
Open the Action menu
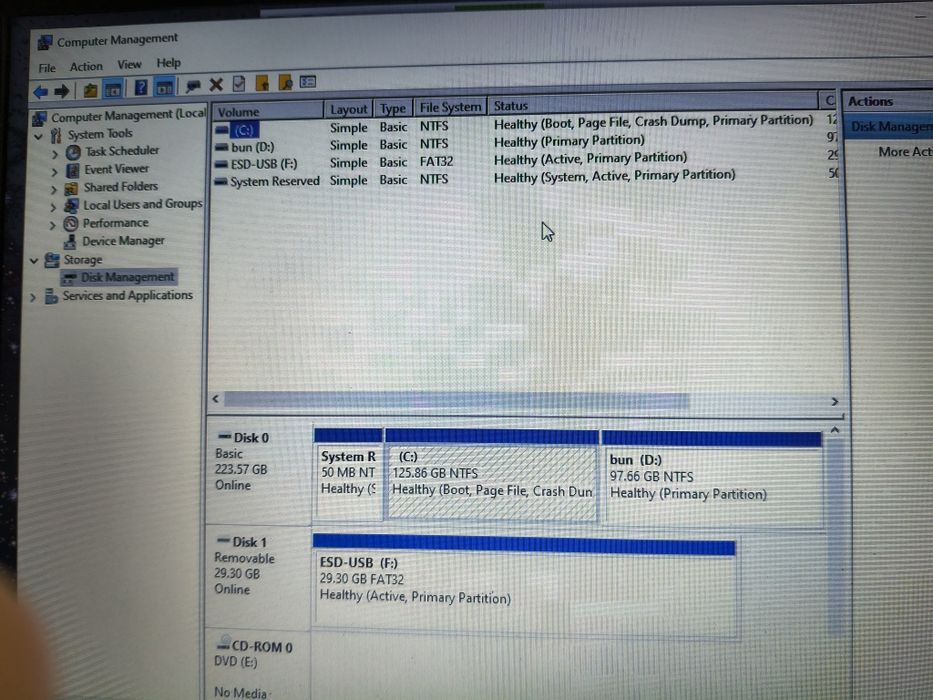[86, 66]
